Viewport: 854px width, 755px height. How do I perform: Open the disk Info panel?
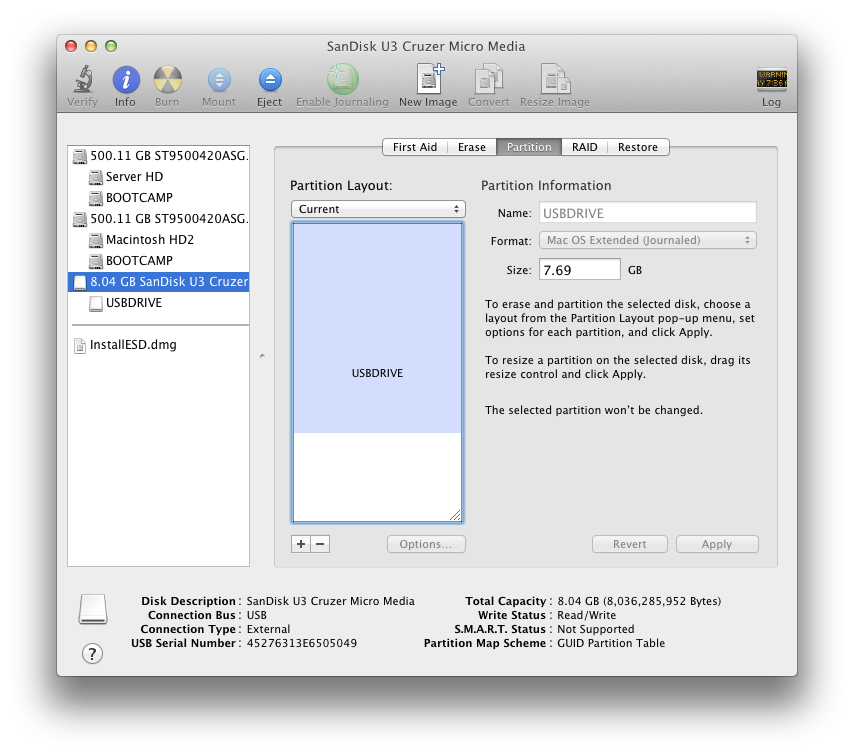coord(125,80)
